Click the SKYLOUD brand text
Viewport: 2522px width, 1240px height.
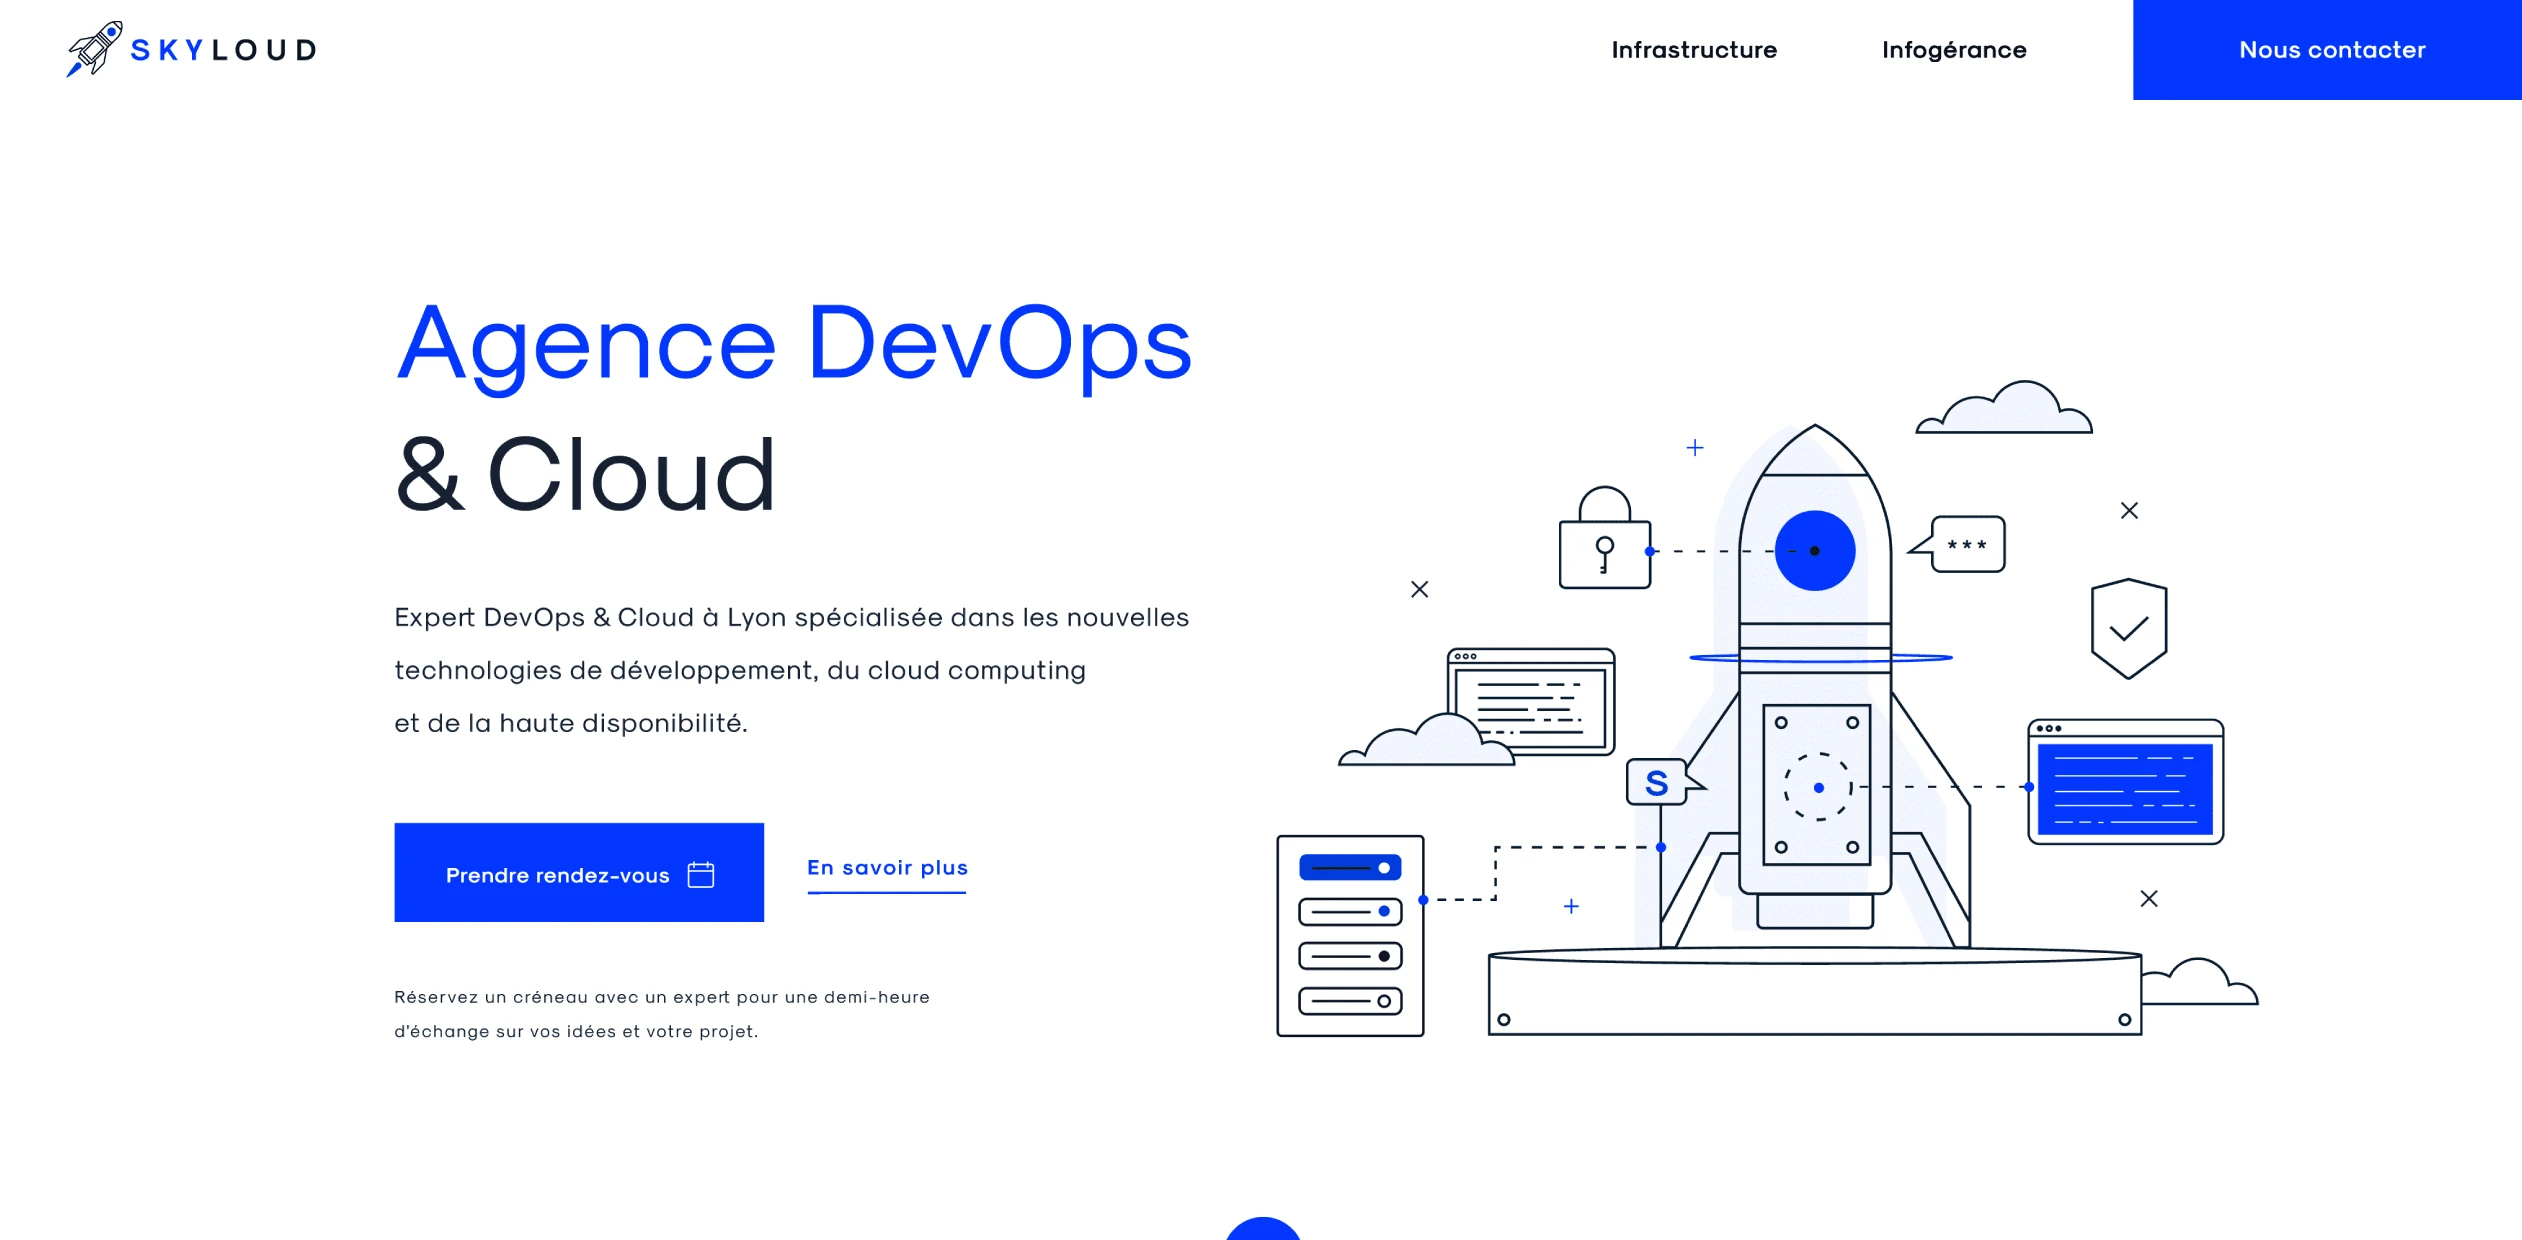tap(224, 50)
